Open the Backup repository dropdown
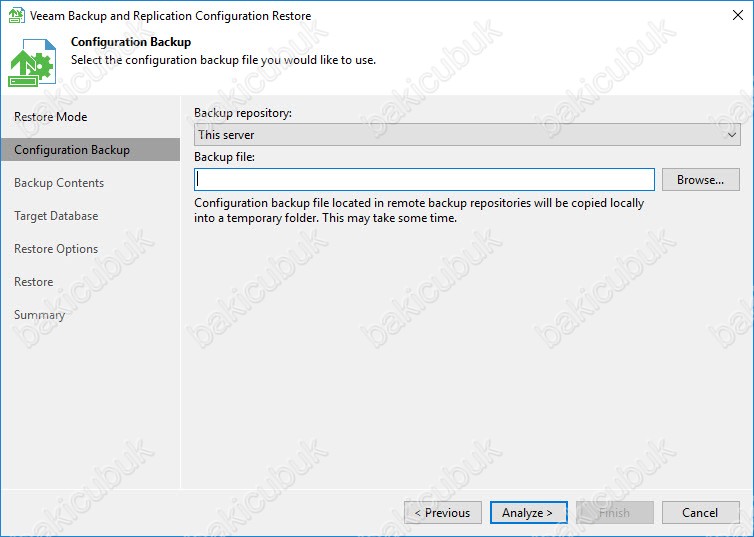754x537 pixels. tap(467, 135)
